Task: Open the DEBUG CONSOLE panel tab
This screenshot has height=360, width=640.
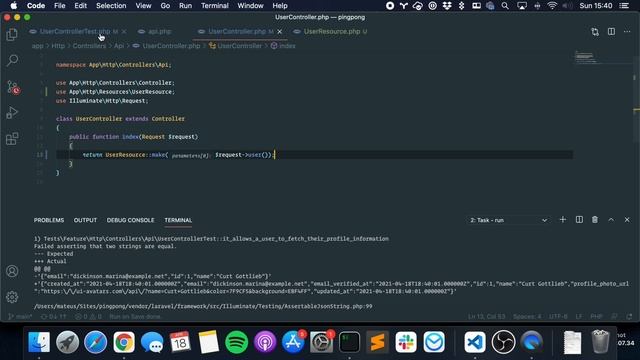Action: tap(131, 220)
